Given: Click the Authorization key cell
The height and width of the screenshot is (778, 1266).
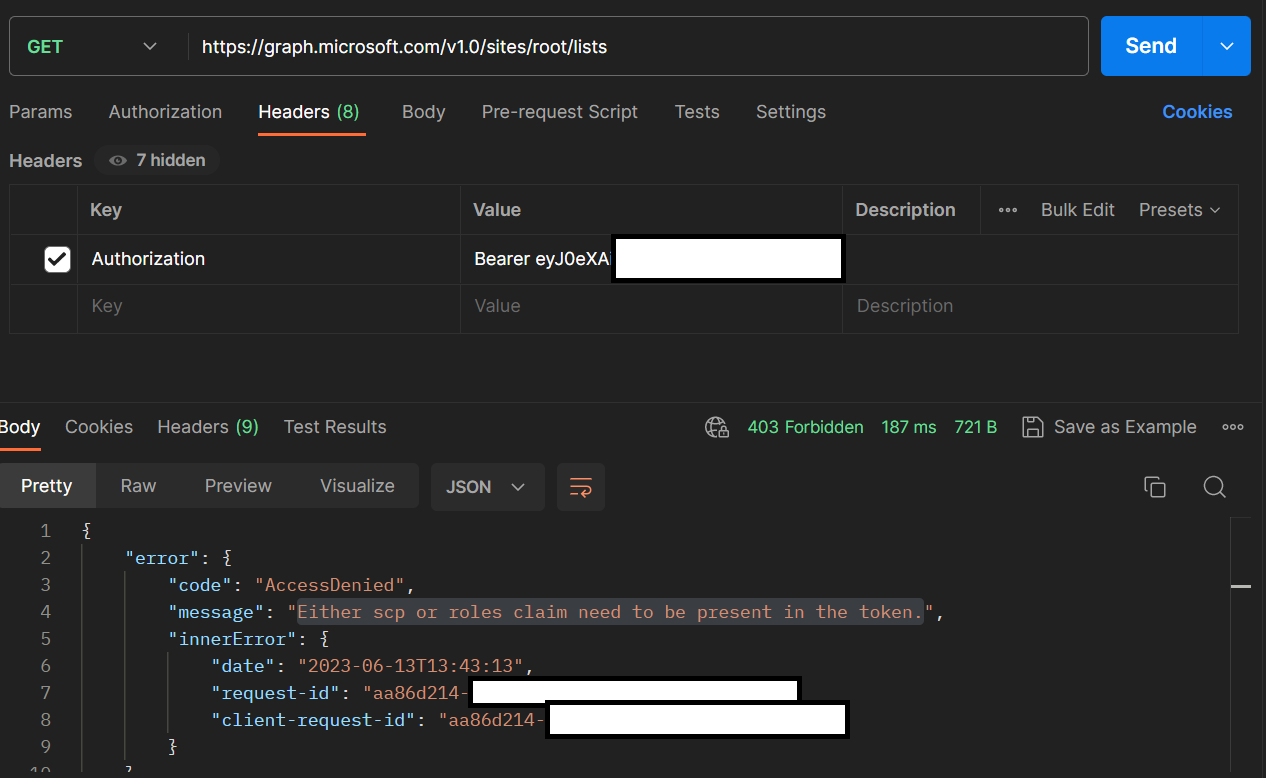Looking at the screenshot, I should [268, 259].
